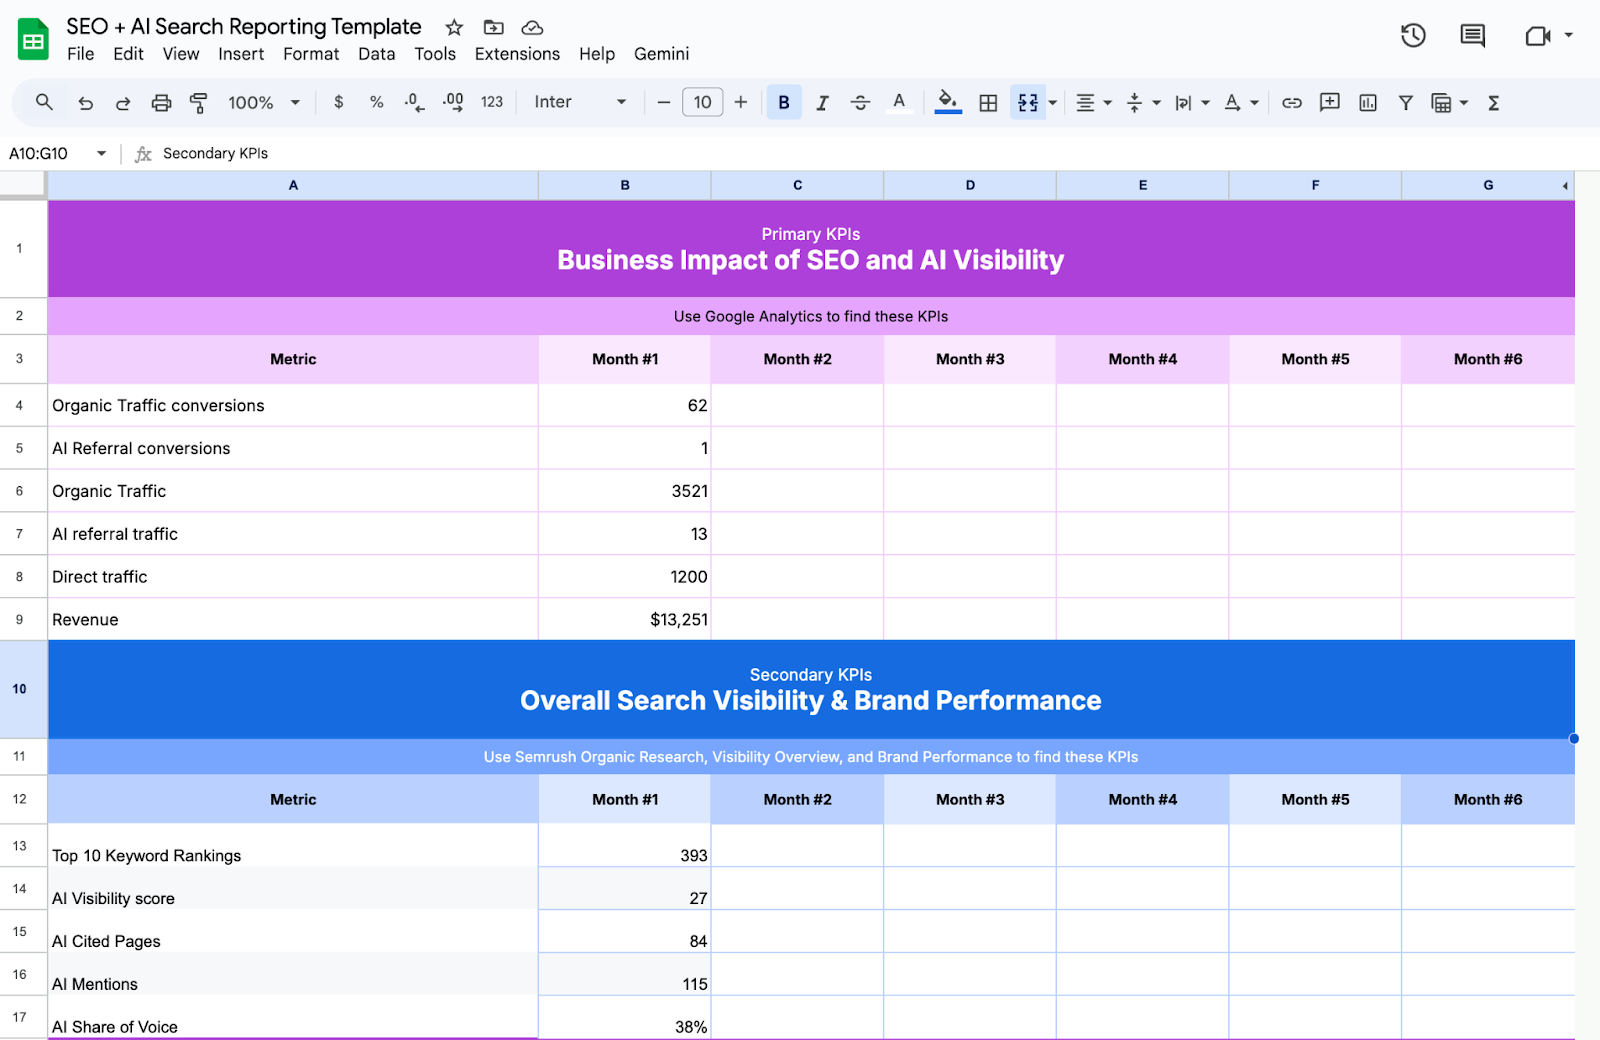Viewport: 1600px width, 1040px height.
Task: Click the insert link icon
Action: point(1292,102)
